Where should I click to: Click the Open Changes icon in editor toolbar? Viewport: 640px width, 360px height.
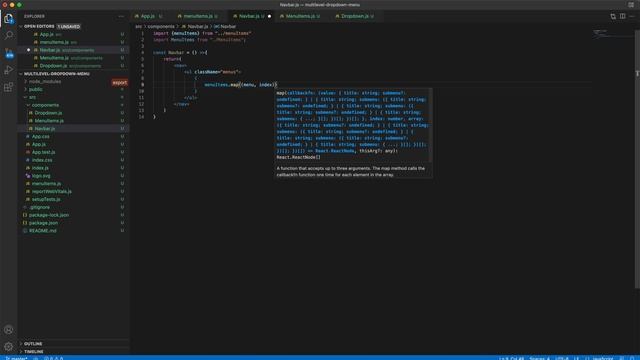613,16
